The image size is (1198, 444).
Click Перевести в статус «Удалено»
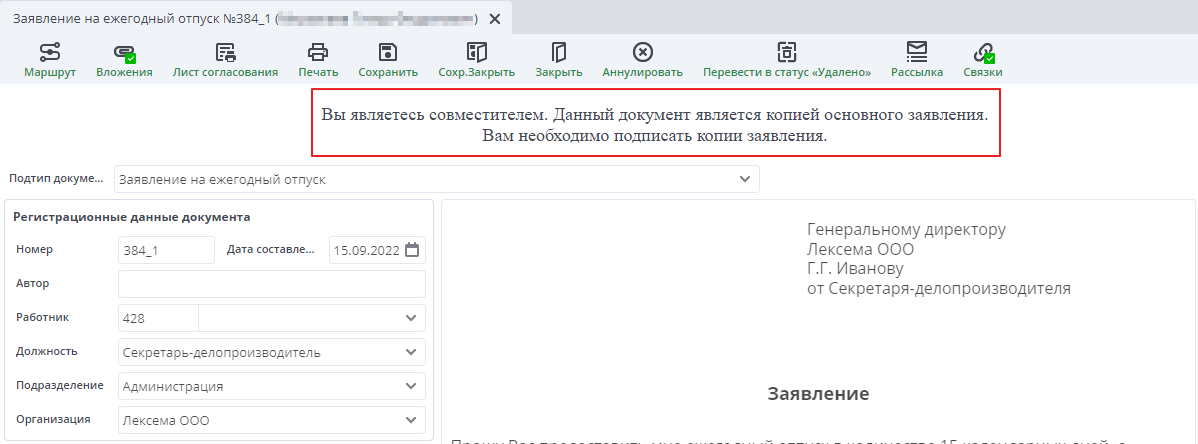(x=787, y=60)
